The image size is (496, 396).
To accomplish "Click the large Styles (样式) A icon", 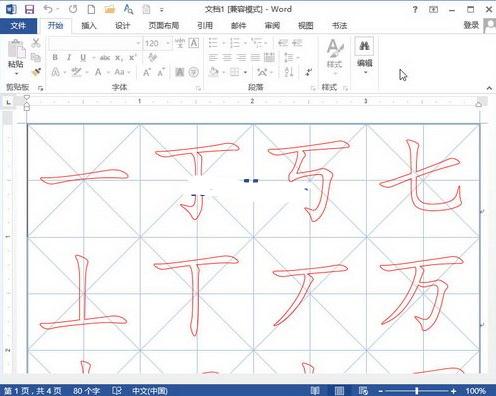I will click(x=335, y=48).
